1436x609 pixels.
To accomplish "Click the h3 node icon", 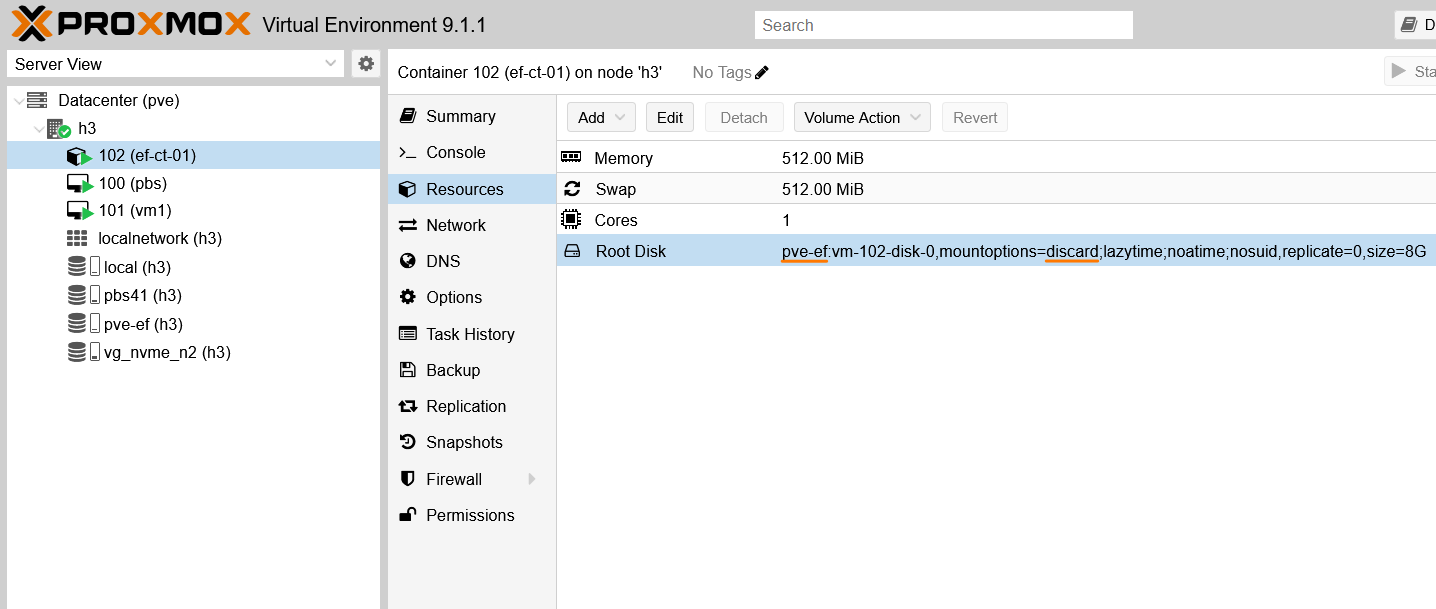I will 59,128.
